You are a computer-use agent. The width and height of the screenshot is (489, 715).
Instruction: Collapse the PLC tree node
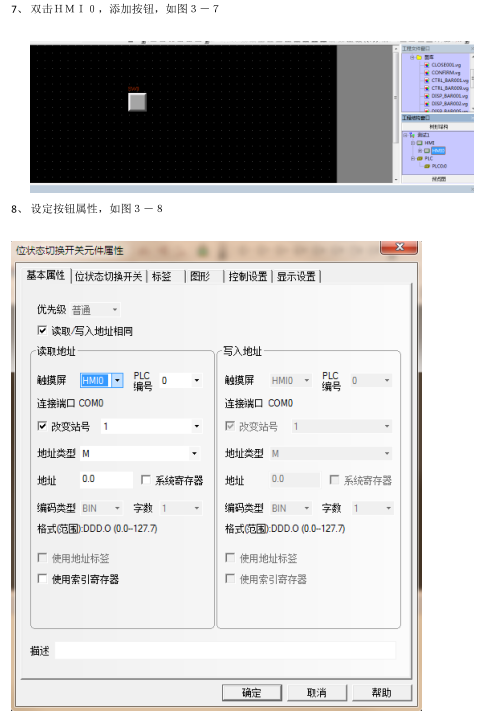click(413, 158)
